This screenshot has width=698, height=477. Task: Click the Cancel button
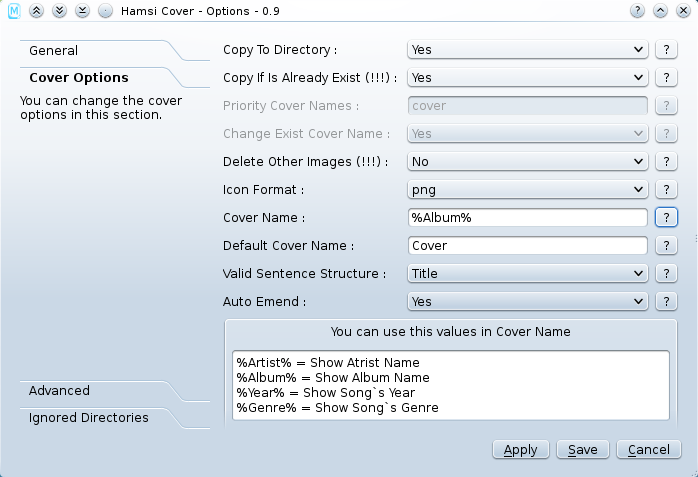coord(649,450)
